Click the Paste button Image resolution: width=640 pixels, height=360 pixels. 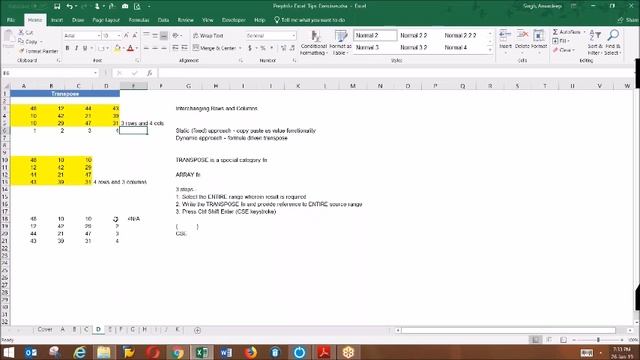point(8,40)
